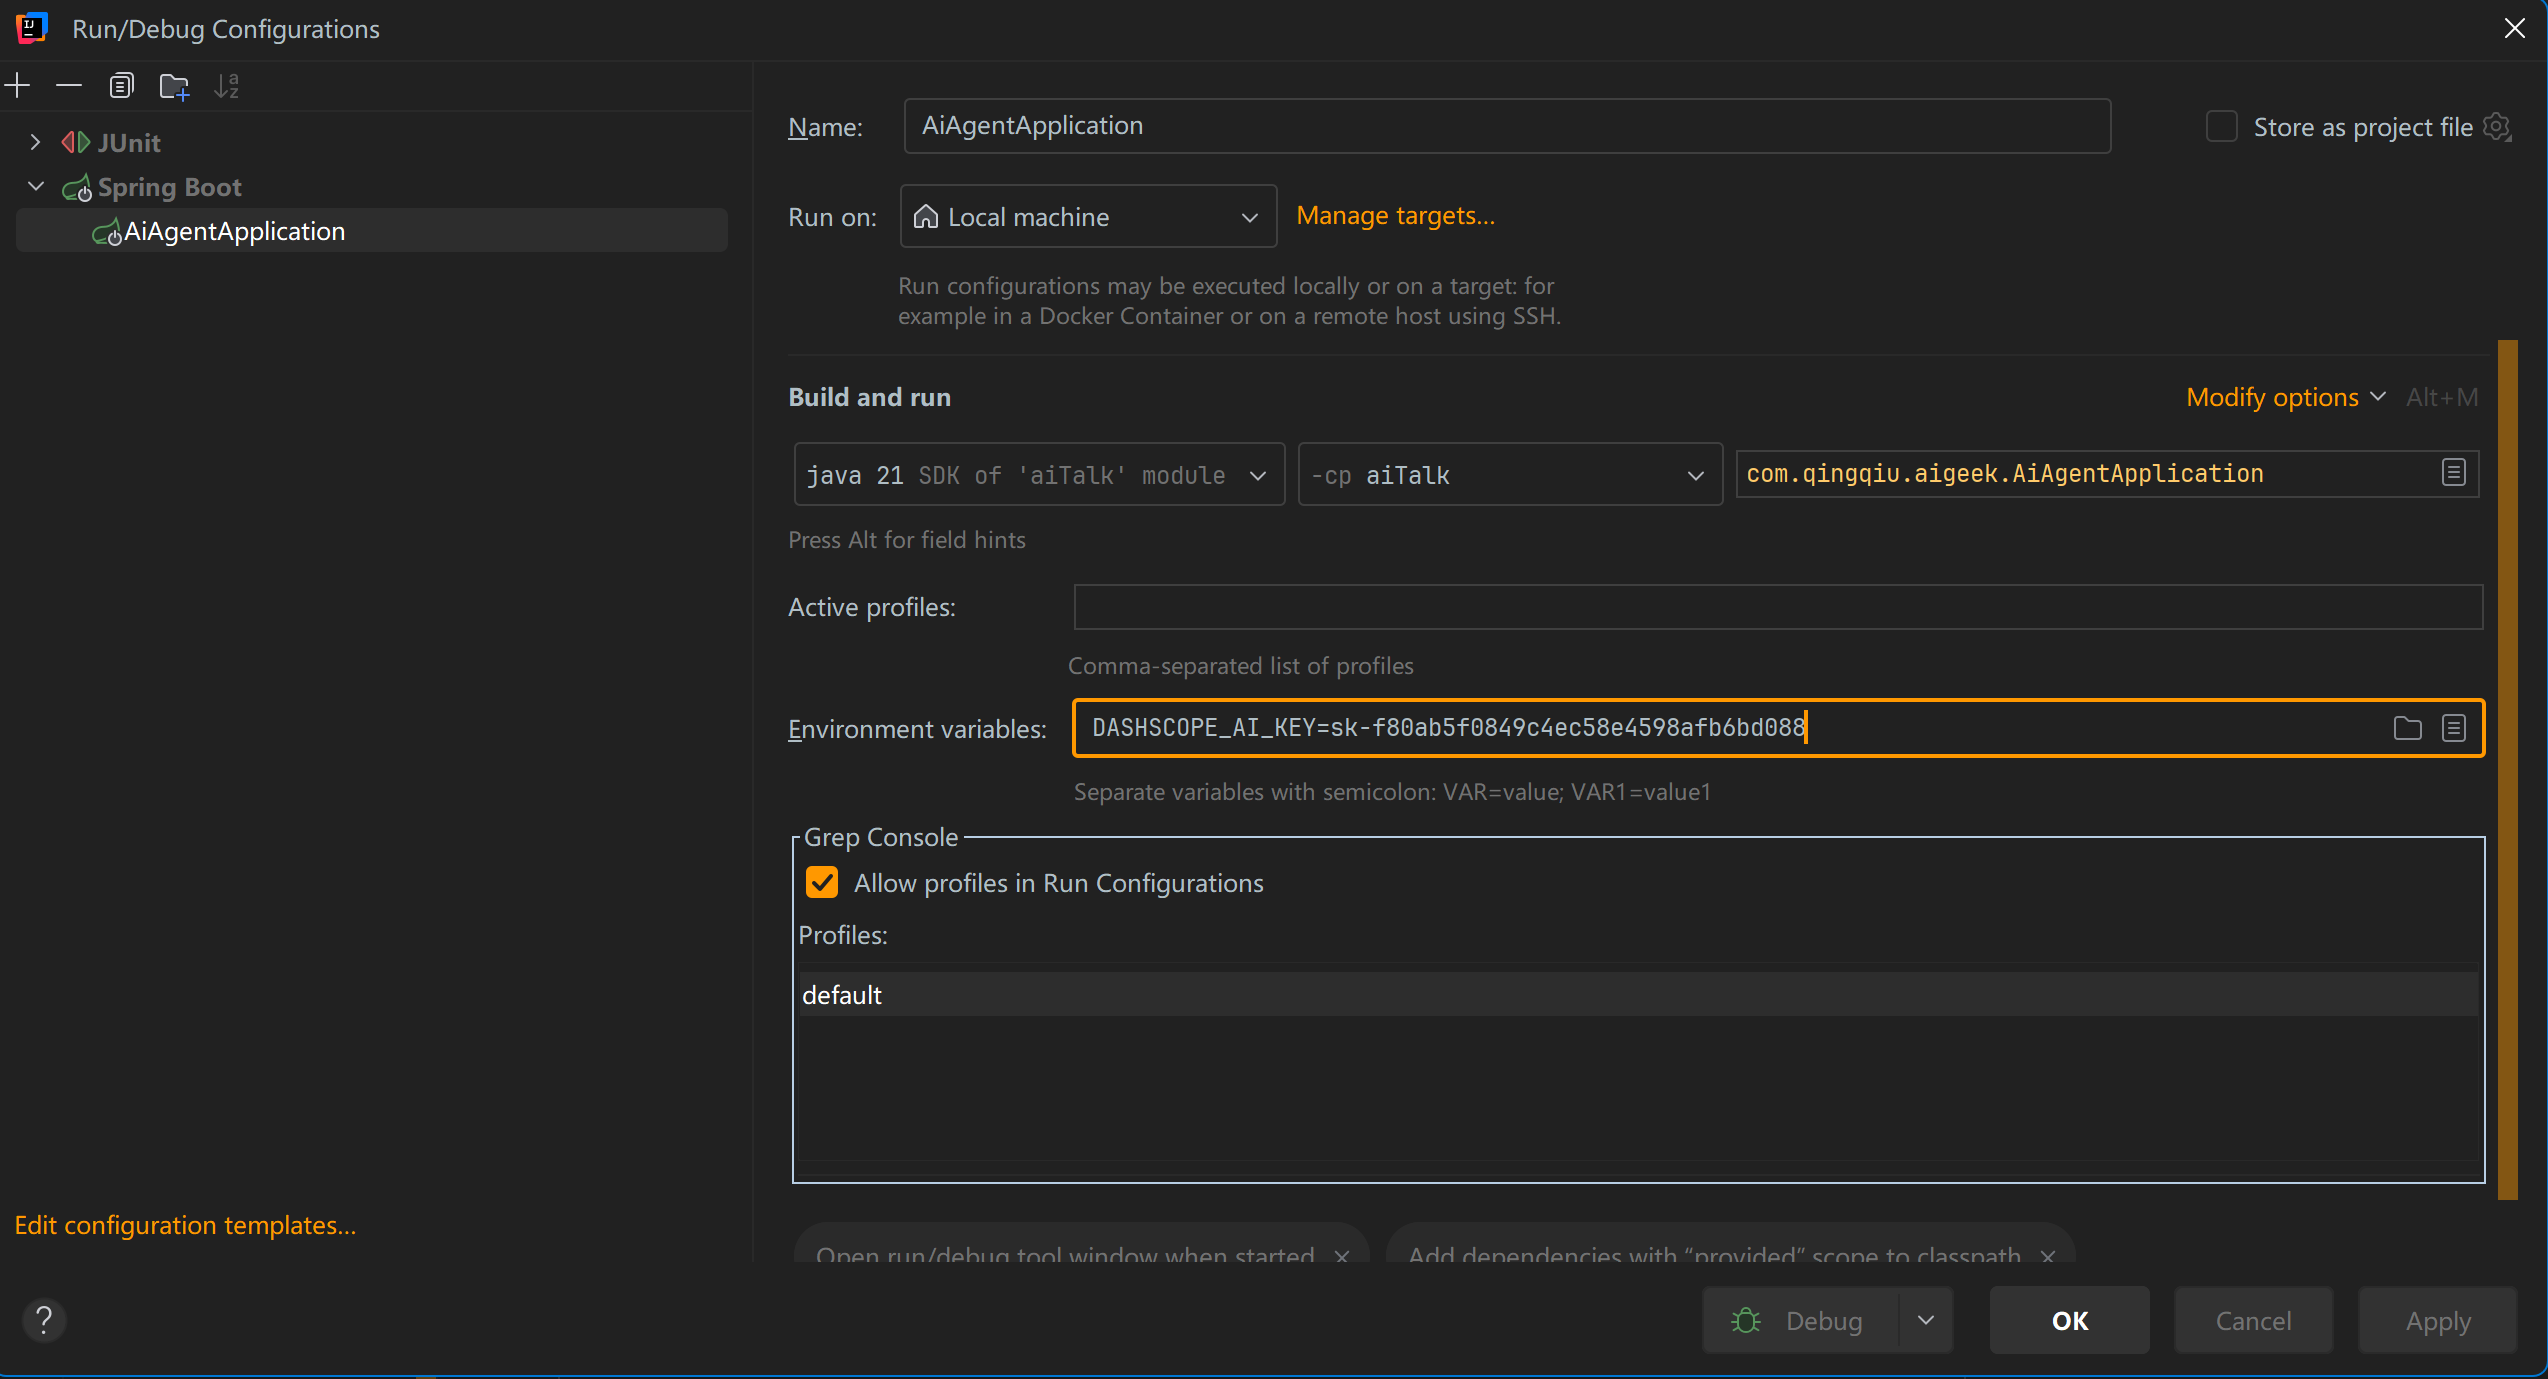Click the Remove Configuration minus icon
The height and width of the screenshot is (1379, 2548).
click(68, 86)
